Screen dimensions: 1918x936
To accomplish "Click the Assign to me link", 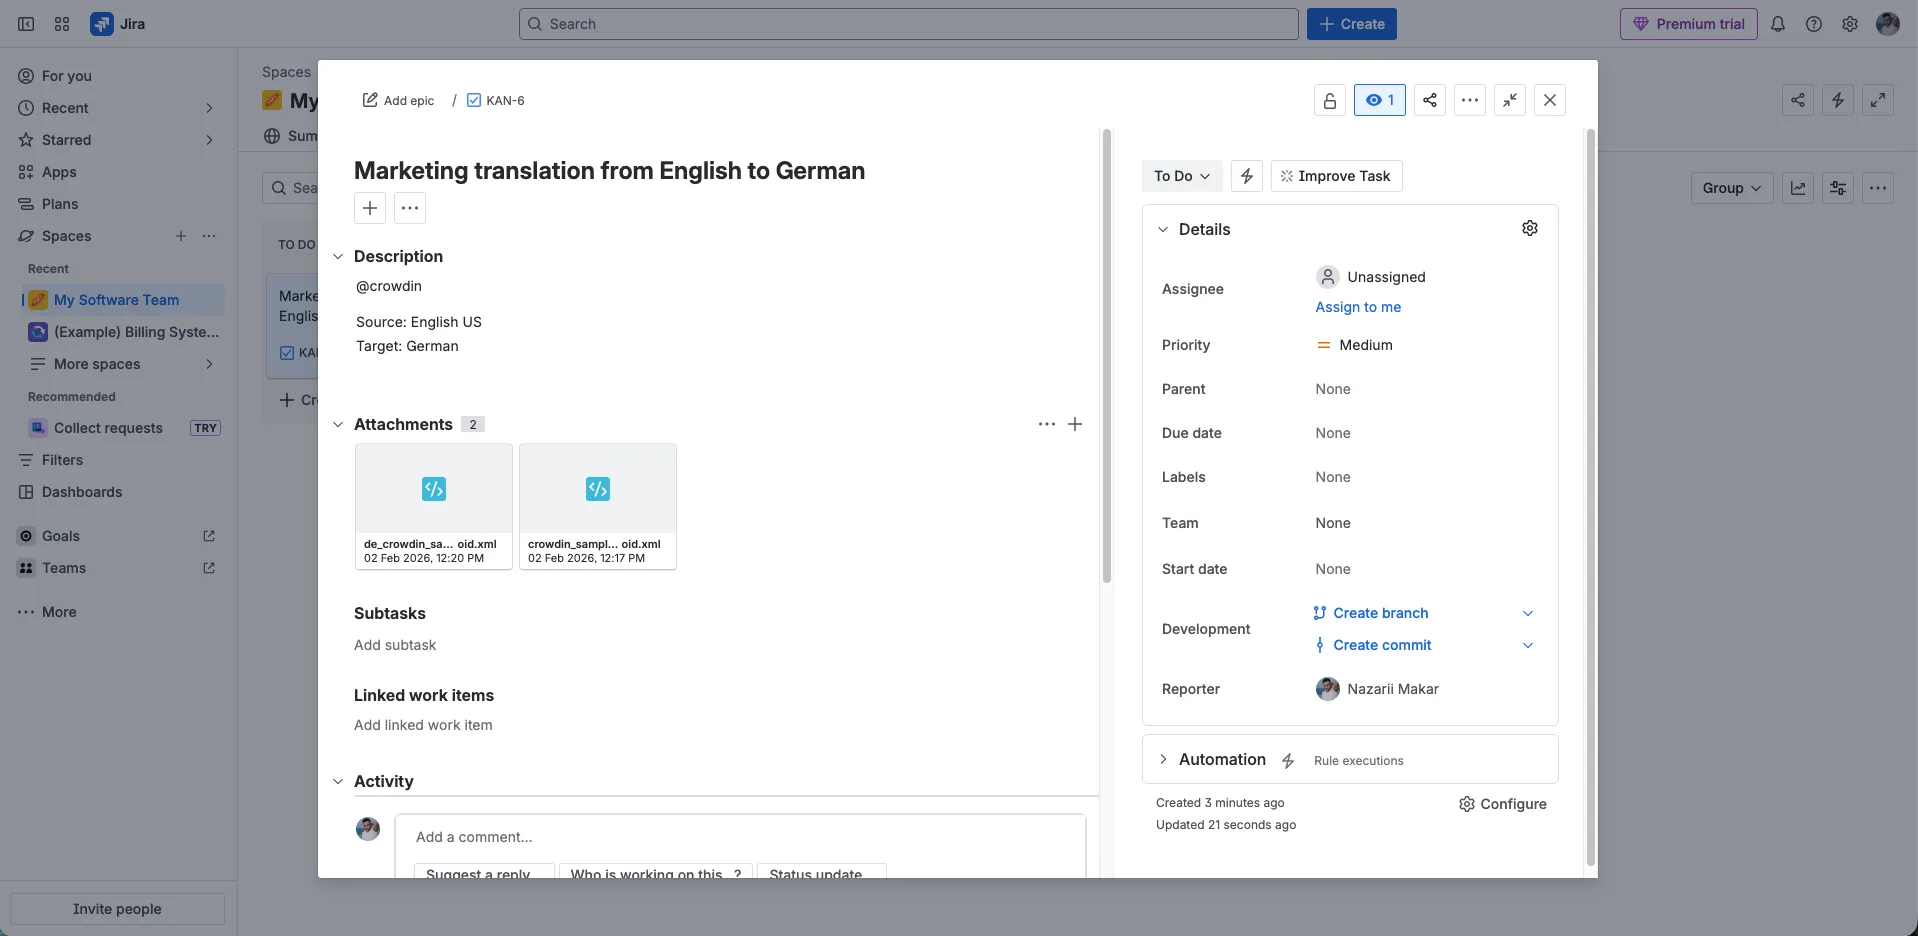I will pos(1358,307).
